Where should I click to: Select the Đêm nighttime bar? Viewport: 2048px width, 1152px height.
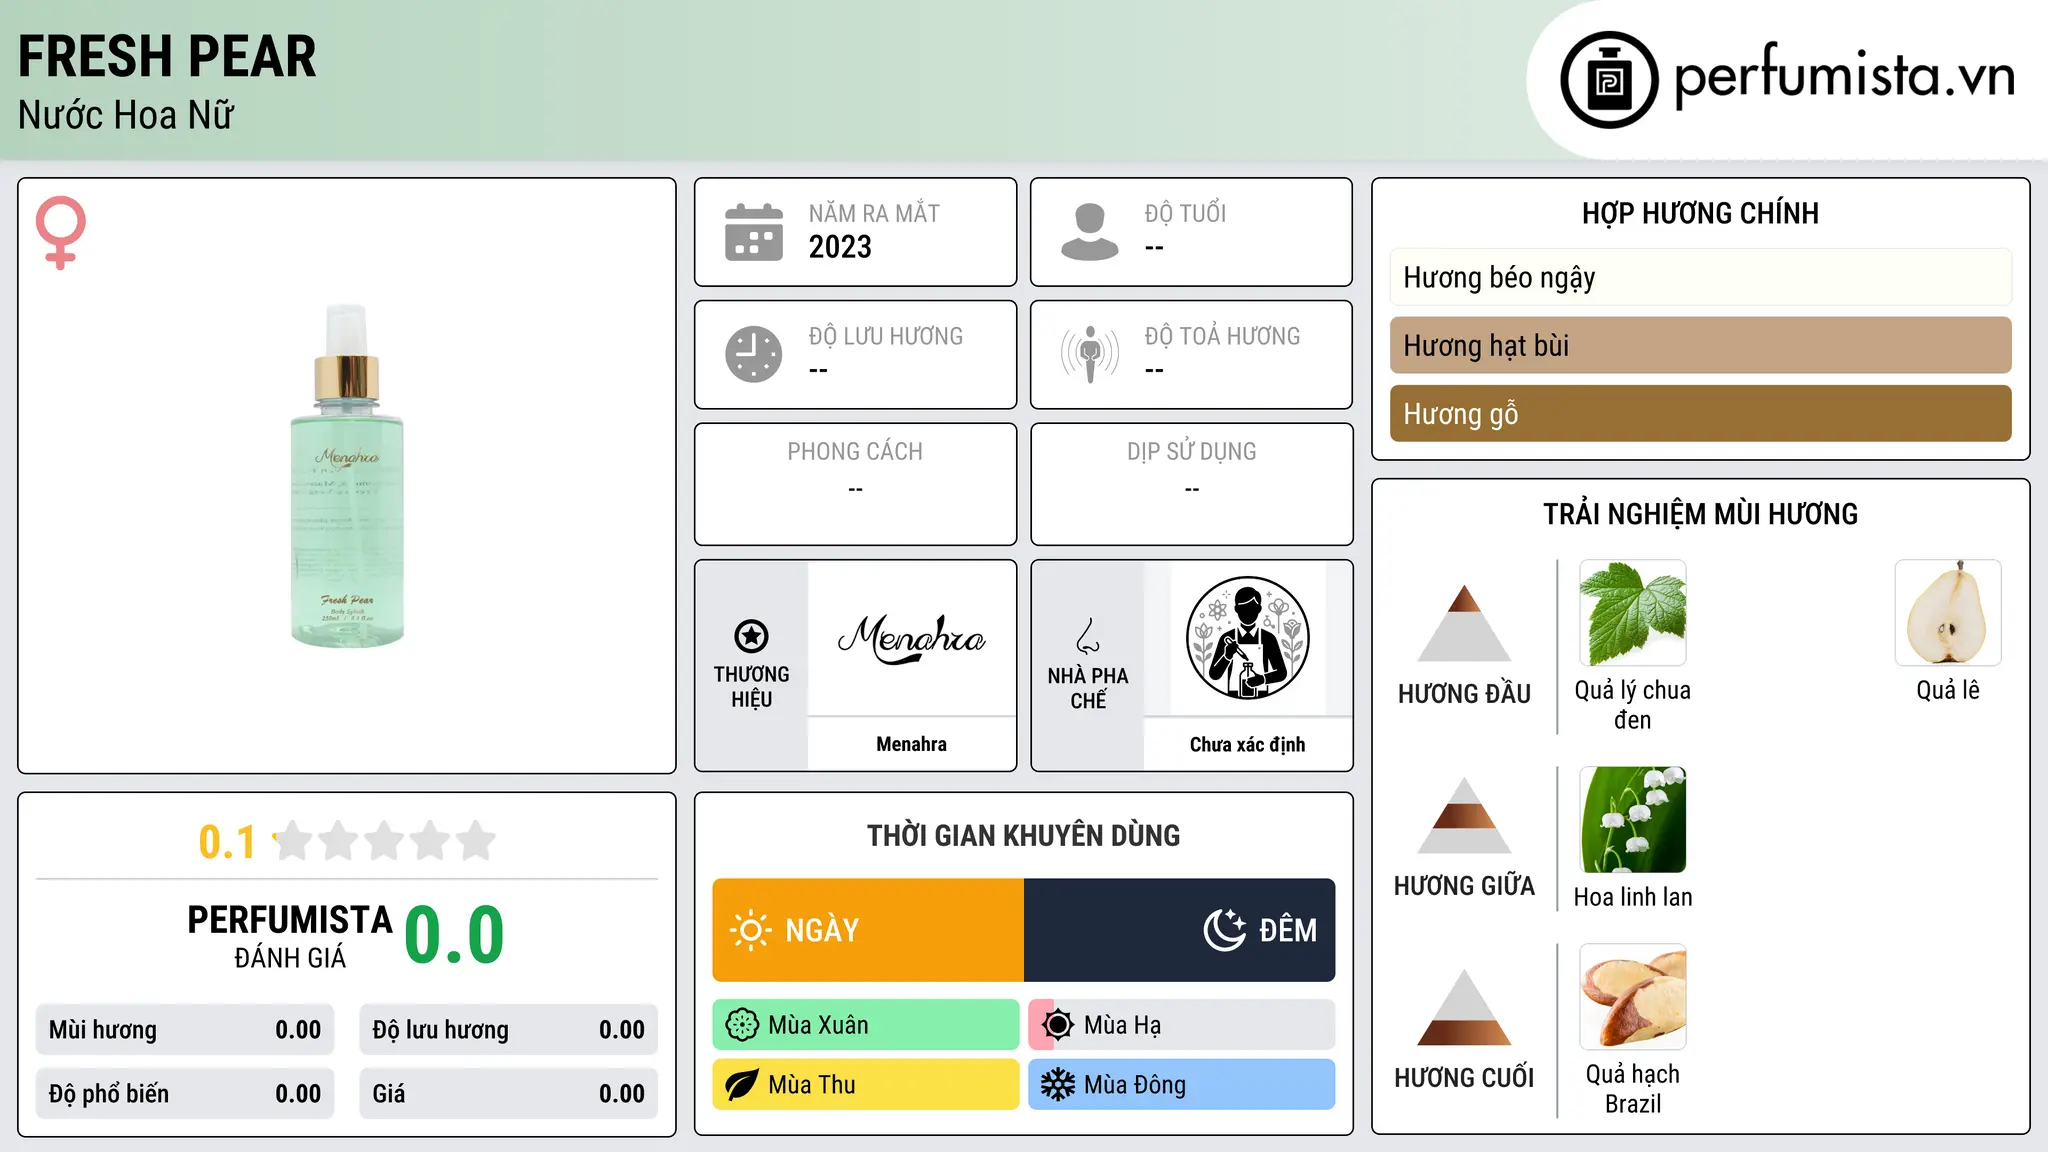point(1180,930)
